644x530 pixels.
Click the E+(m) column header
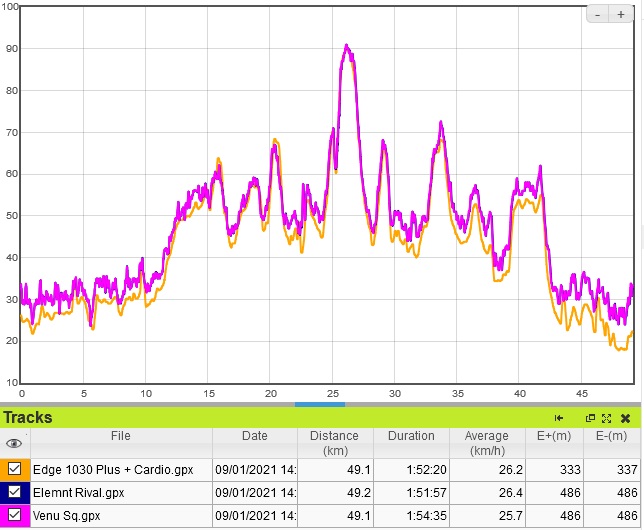[554, 436]
